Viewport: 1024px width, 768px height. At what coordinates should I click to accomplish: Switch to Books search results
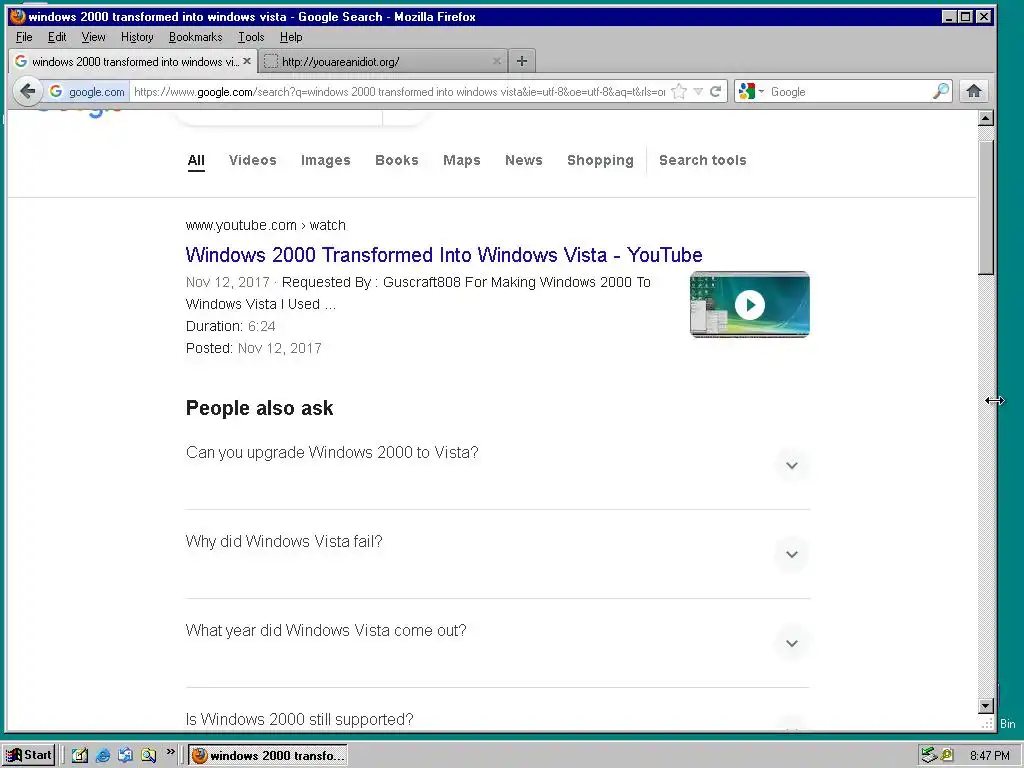[396, 160]
